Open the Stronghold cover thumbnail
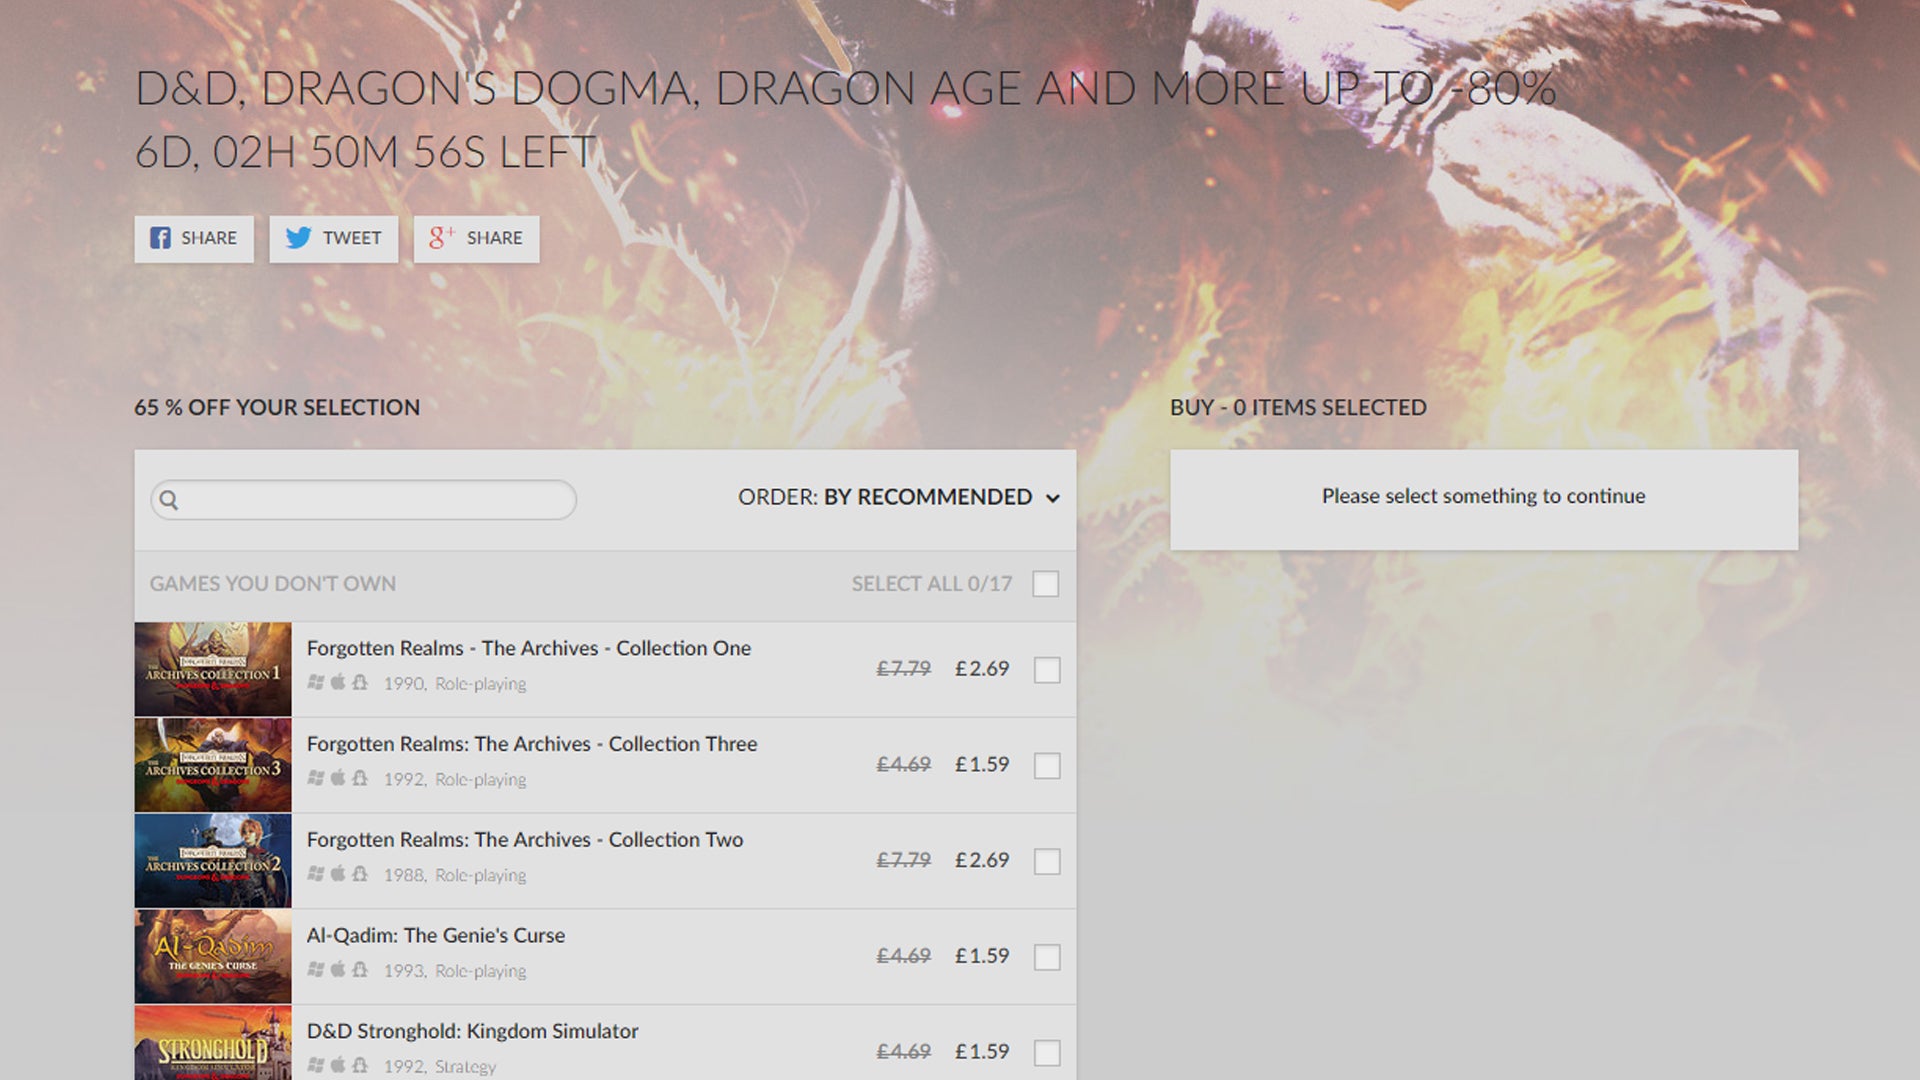 click(x=213, y=1043)
